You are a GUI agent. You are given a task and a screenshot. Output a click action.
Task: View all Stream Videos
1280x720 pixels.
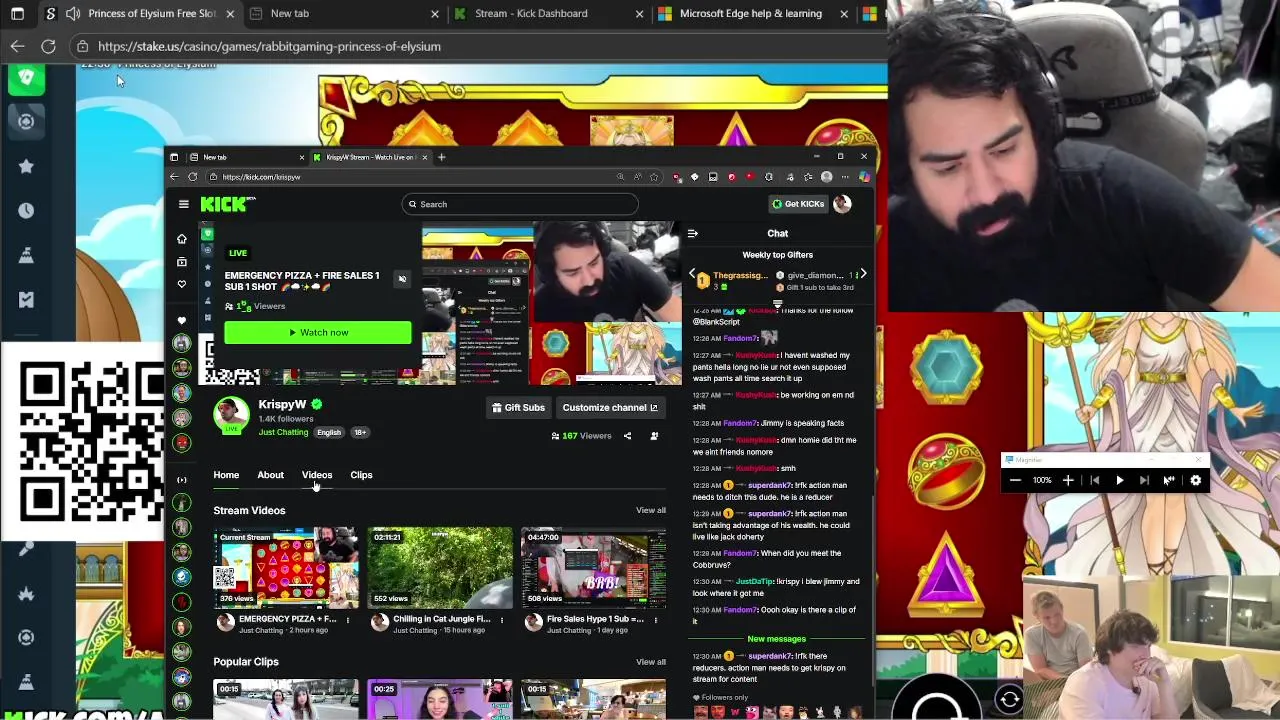[650, 510]
